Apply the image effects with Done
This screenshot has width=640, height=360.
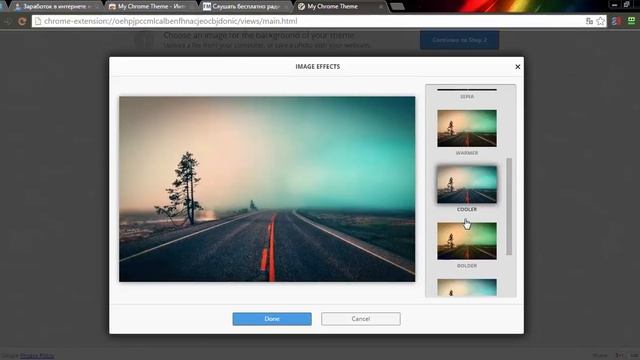pos(272,319)
